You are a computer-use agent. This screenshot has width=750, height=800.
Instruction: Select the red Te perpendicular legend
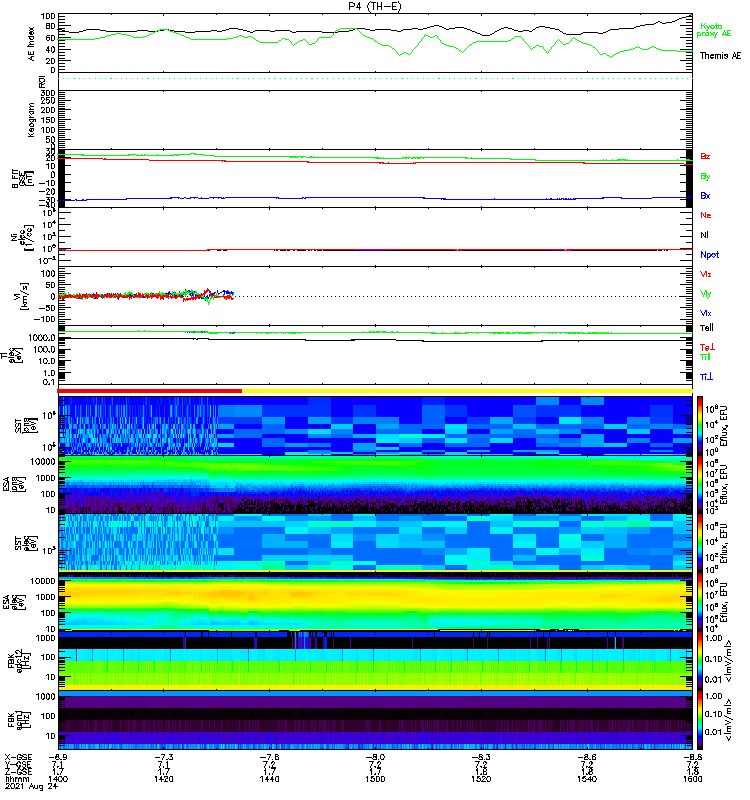[x=707, y=347]
